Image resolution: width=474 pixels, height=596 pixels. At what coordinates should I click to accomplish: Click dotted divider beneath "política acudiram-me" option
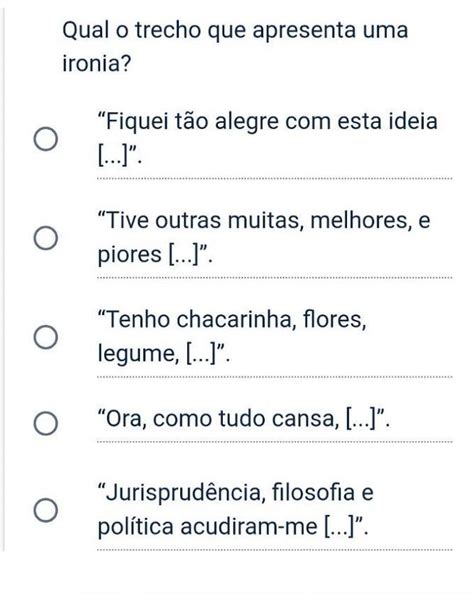tap(274, 550)
